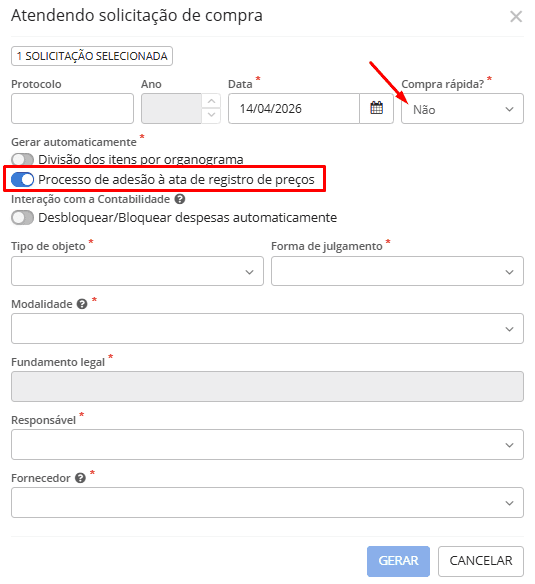Enable Divisão dos itens por organograma toggle
535x584 pixels.
coord(22,159)
